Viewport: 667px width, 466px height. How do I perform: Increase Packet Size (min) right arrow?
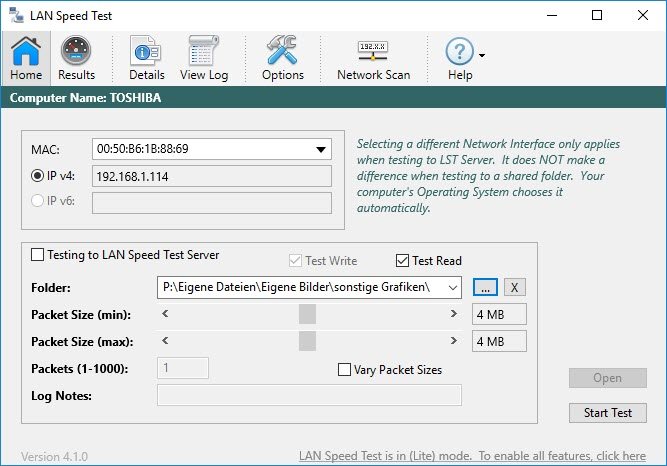pyautogui.click(x=453, y=314)
